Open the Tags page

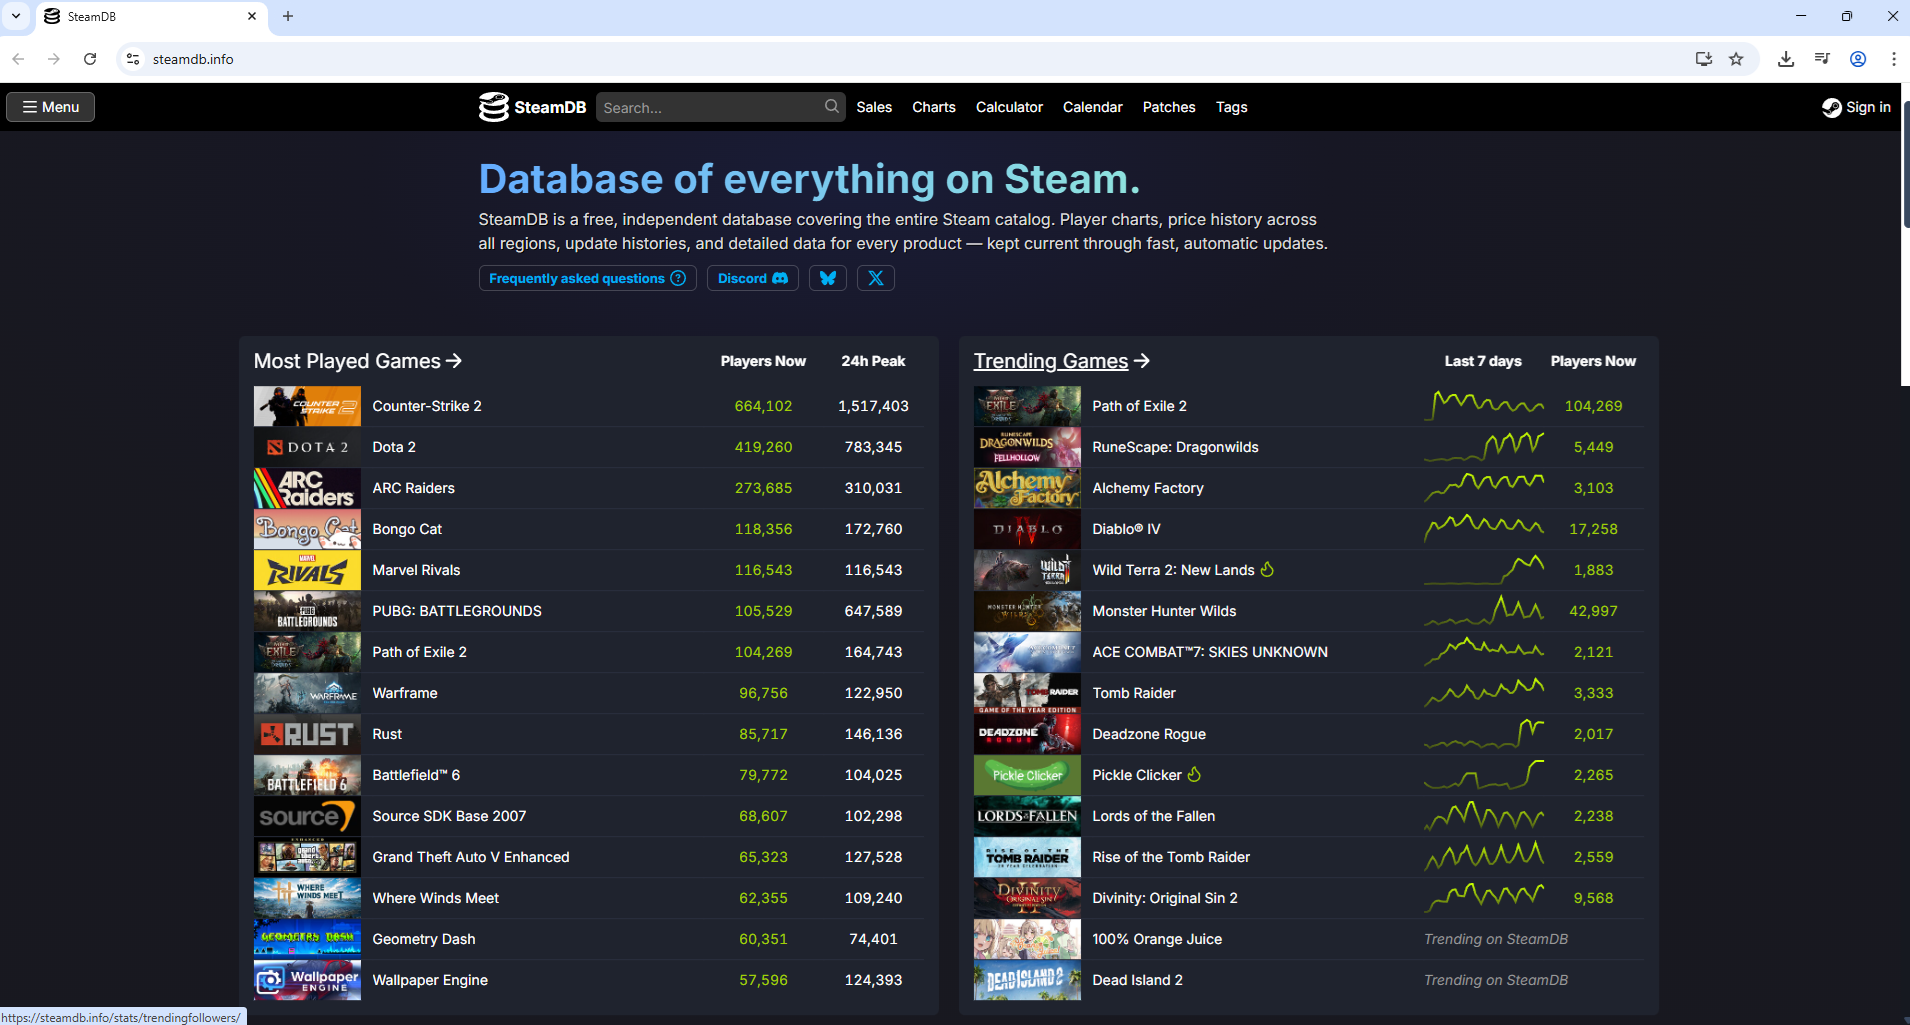coord(1231,107)
